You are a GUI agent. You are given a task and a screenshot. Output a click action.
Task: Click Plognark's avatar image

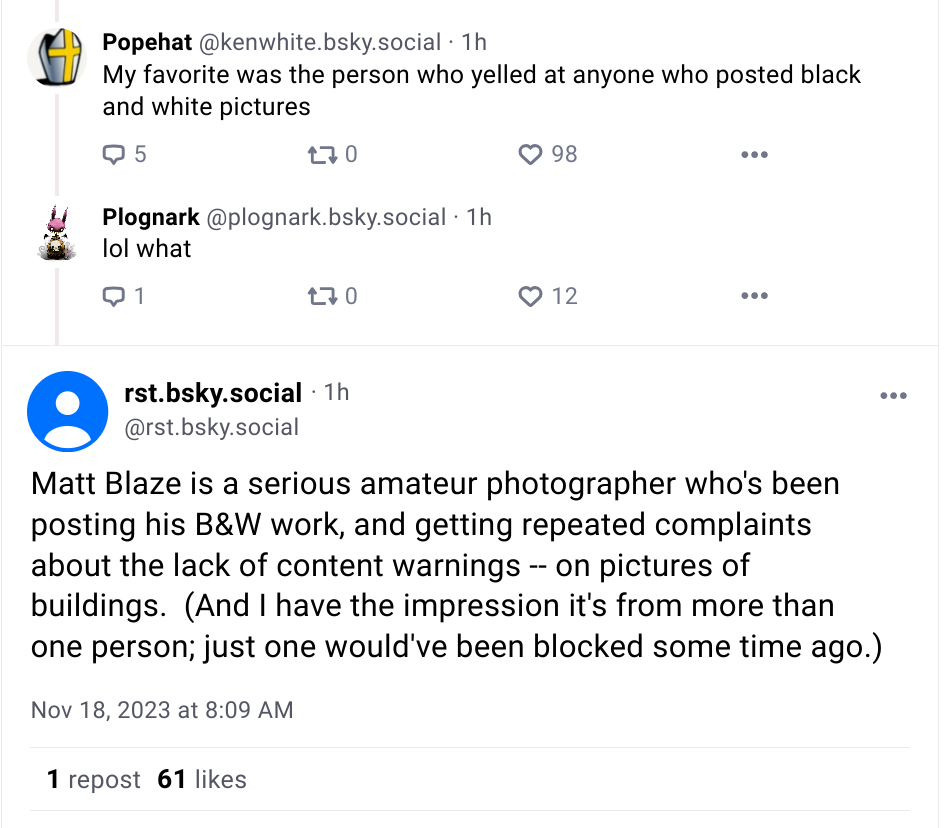pos(57,234)
